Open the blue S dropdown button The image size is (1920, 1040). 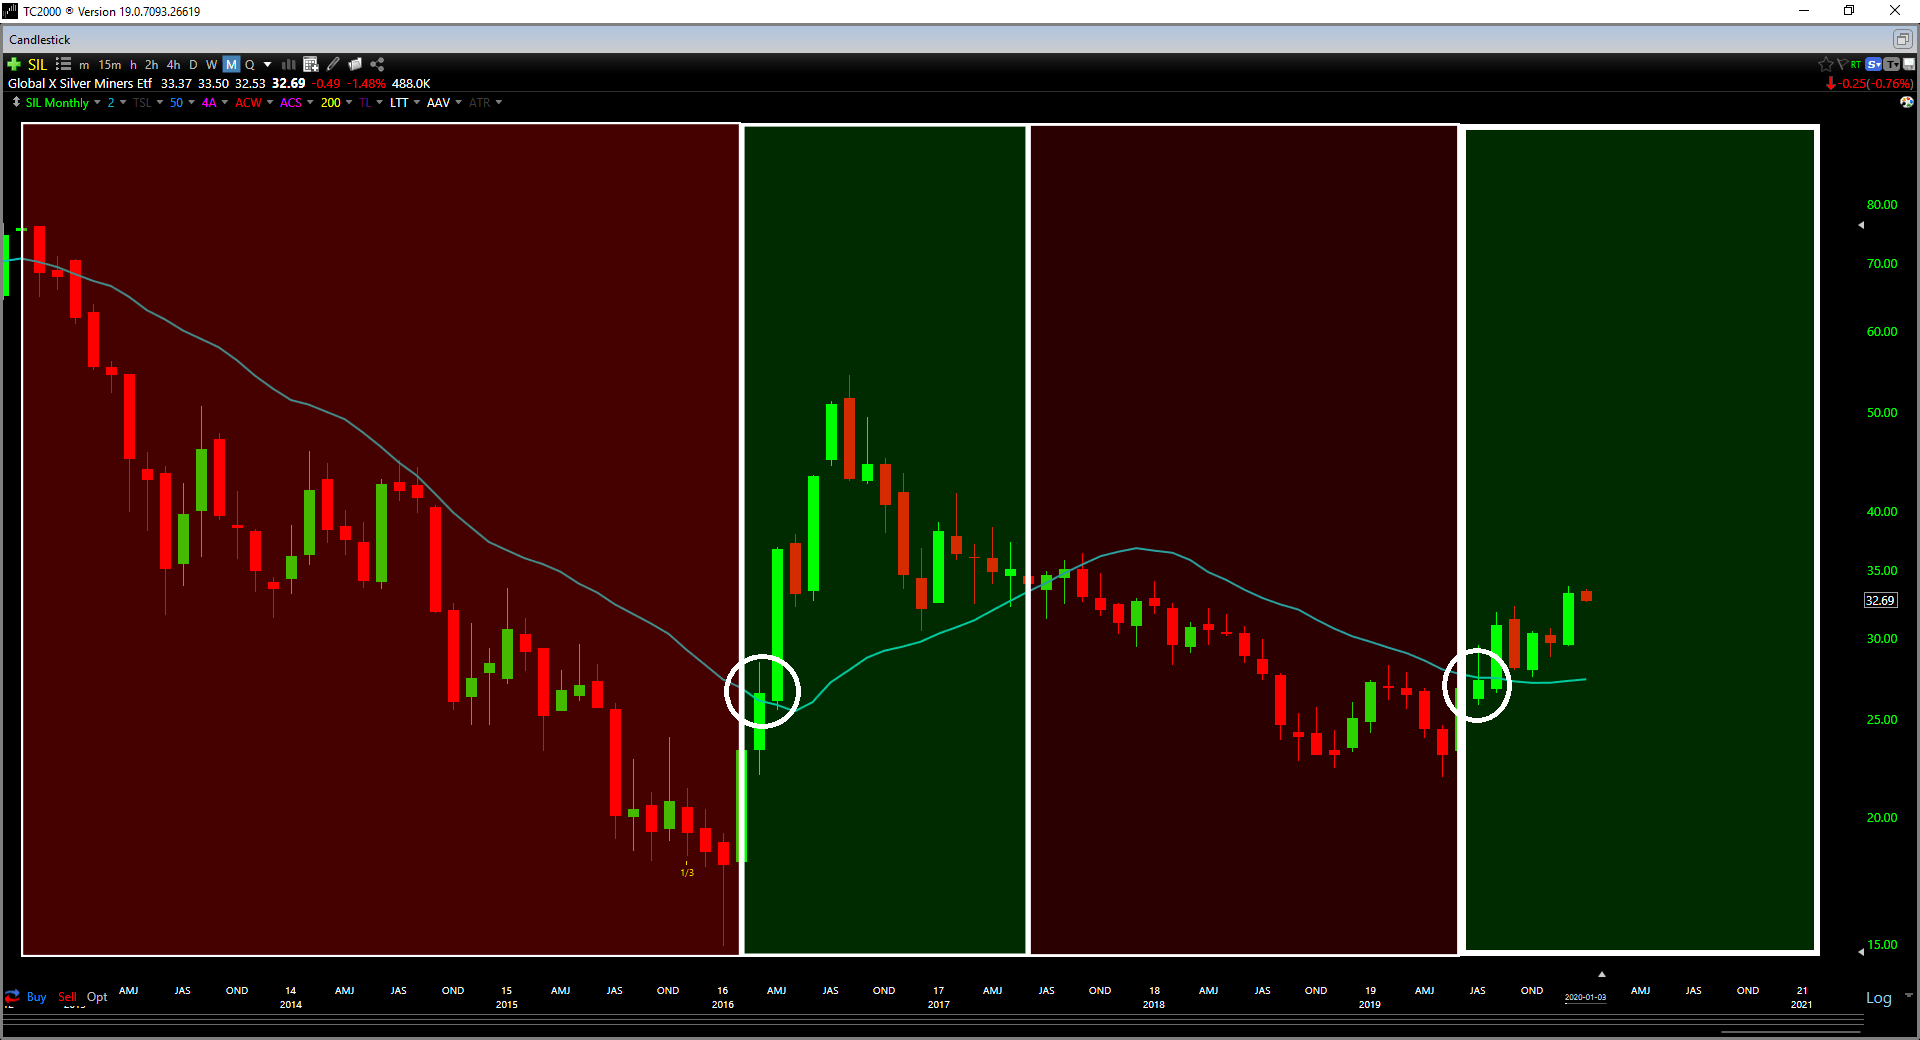[1873, 64]
